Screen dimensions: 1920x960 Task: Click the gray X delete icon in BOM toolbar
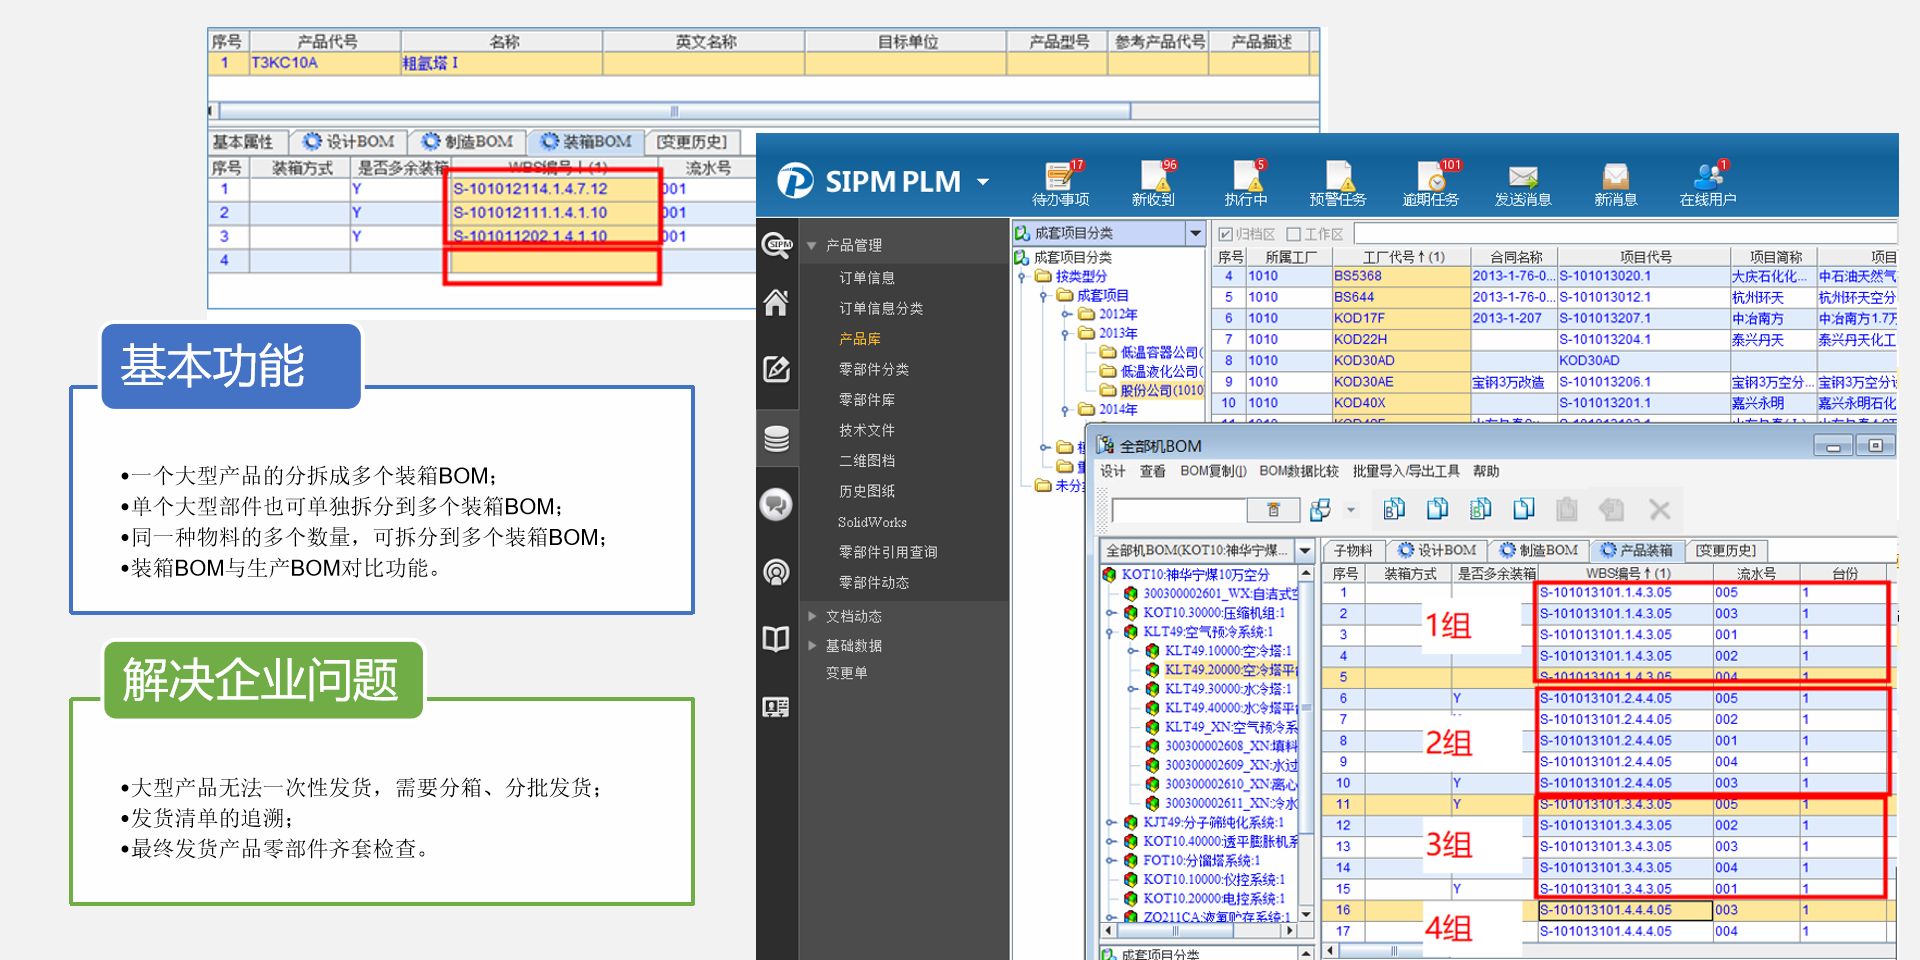click(1659, 510)
